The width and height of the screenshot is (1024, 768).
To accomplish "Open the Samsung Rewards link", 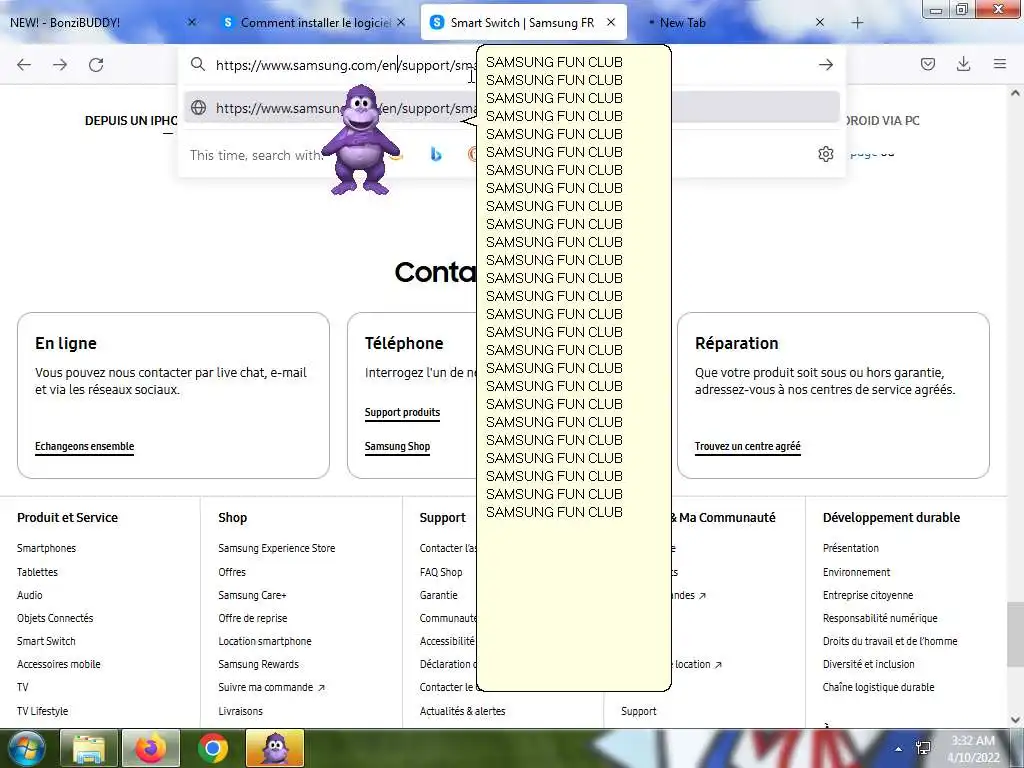I will click(x=259, y=664).
